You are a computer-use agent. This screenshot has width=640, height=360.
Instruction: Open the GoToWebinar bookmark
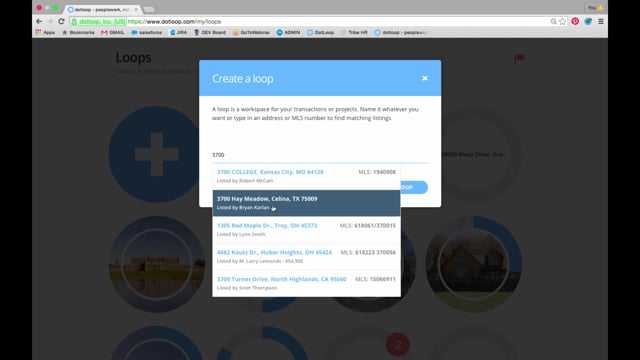coord(251,32)
